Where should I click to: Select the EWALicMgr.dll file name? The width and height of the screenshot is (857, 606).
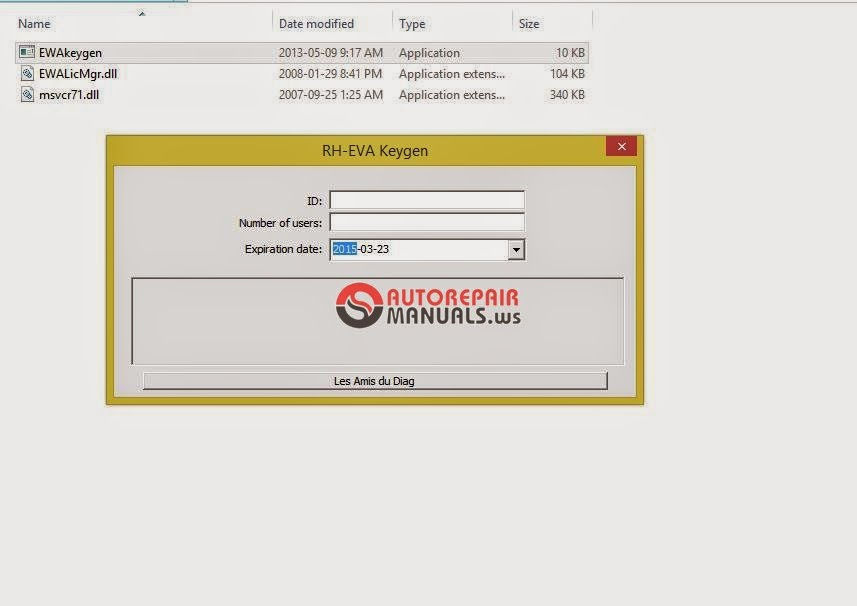click(78, 74)
